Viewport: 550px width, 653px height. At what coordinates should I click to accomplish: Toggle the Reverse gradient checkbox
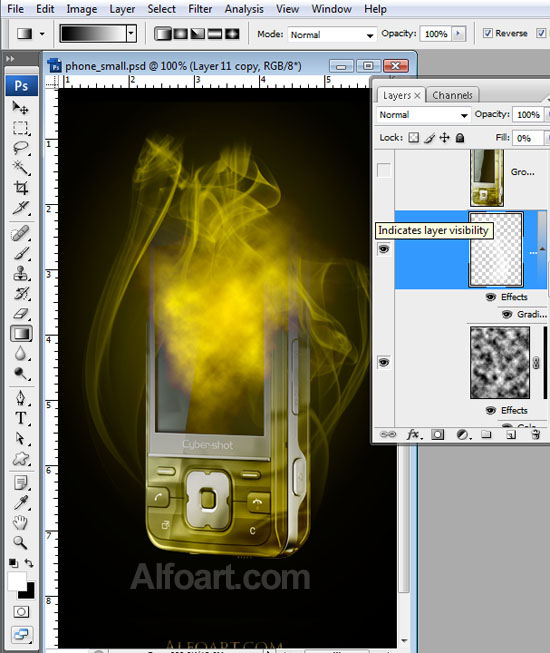click(488, 33)
